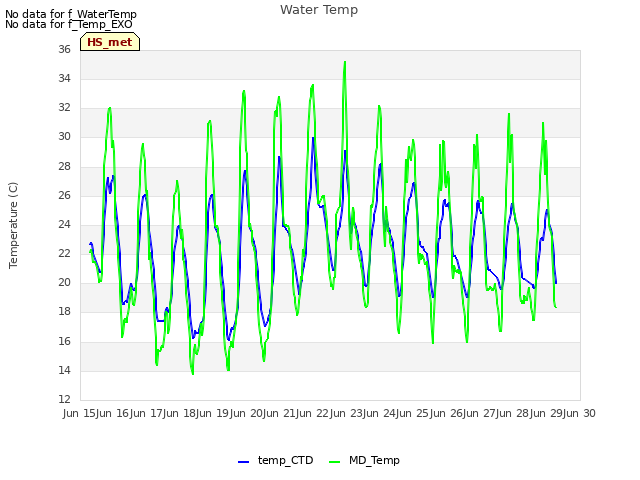The height and width of the screenshot is (480, 640).
Task: Click the 18 y-axis tick label
Action: click(x=64, y=311)
